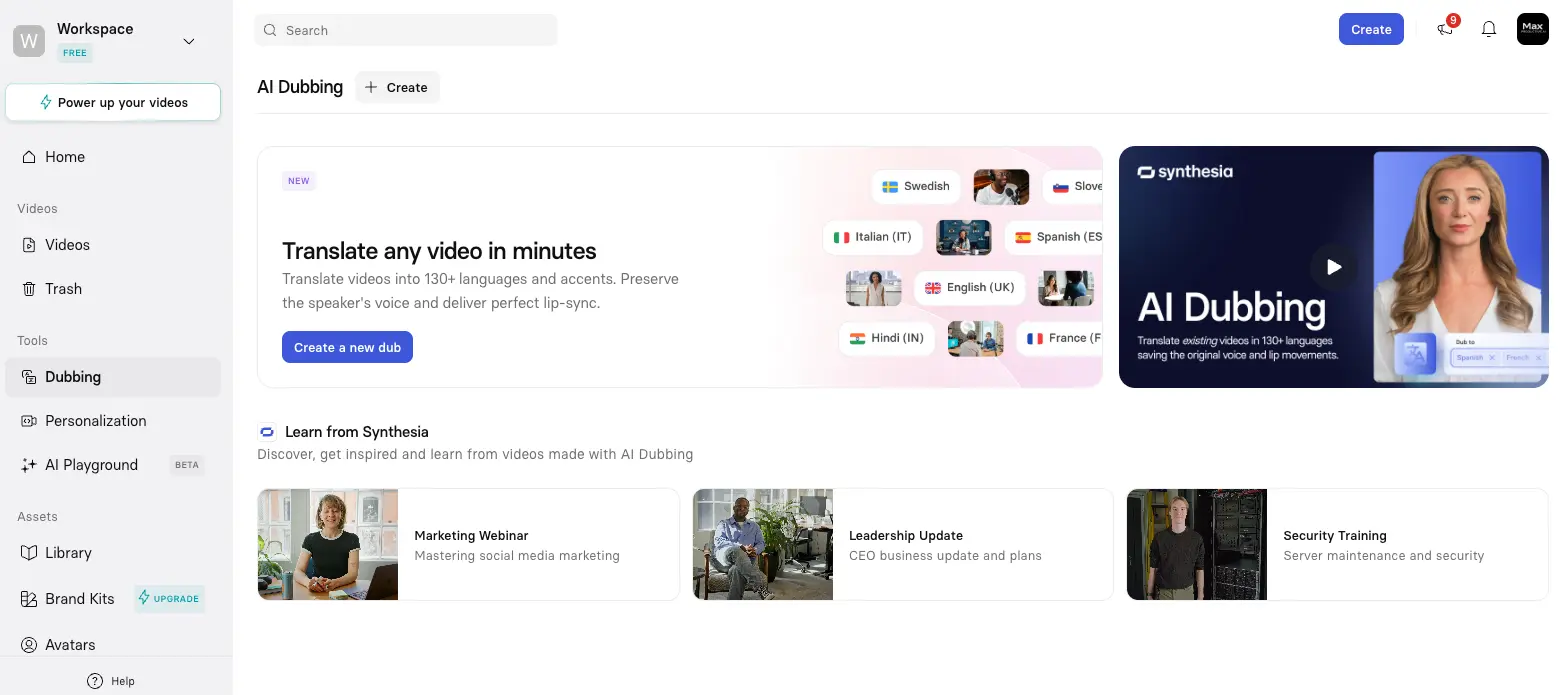Image resolution: width=1565 pixels, height=695 pixels.
Task: Select Dubbing in the Tools section
Action: click(113, 377)
